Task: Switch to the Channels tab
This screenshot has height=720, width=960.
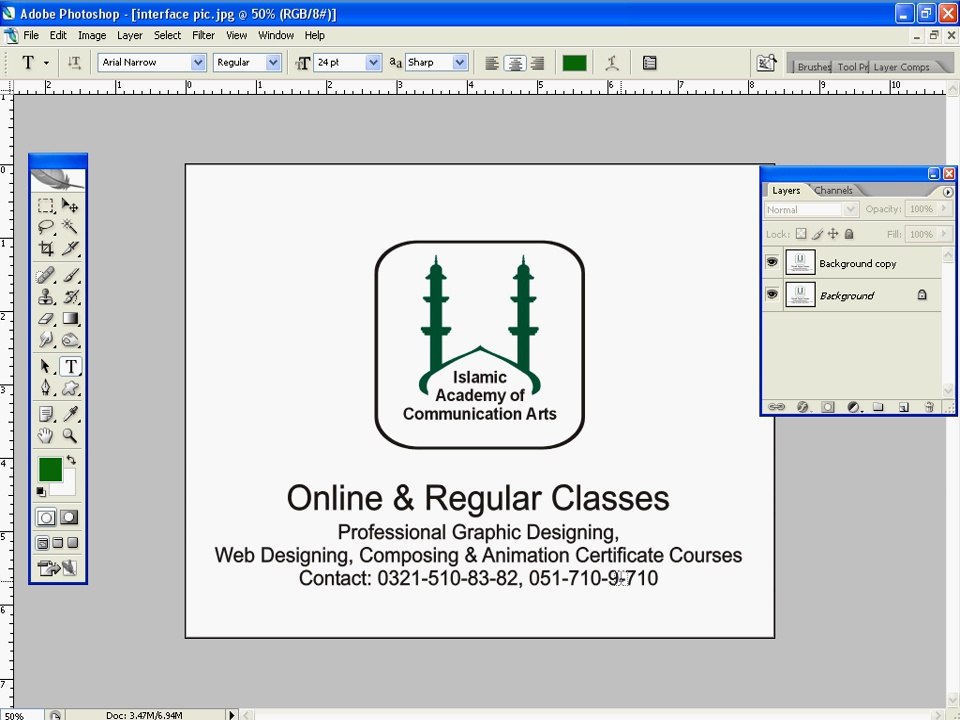Action: click(833, 190)
